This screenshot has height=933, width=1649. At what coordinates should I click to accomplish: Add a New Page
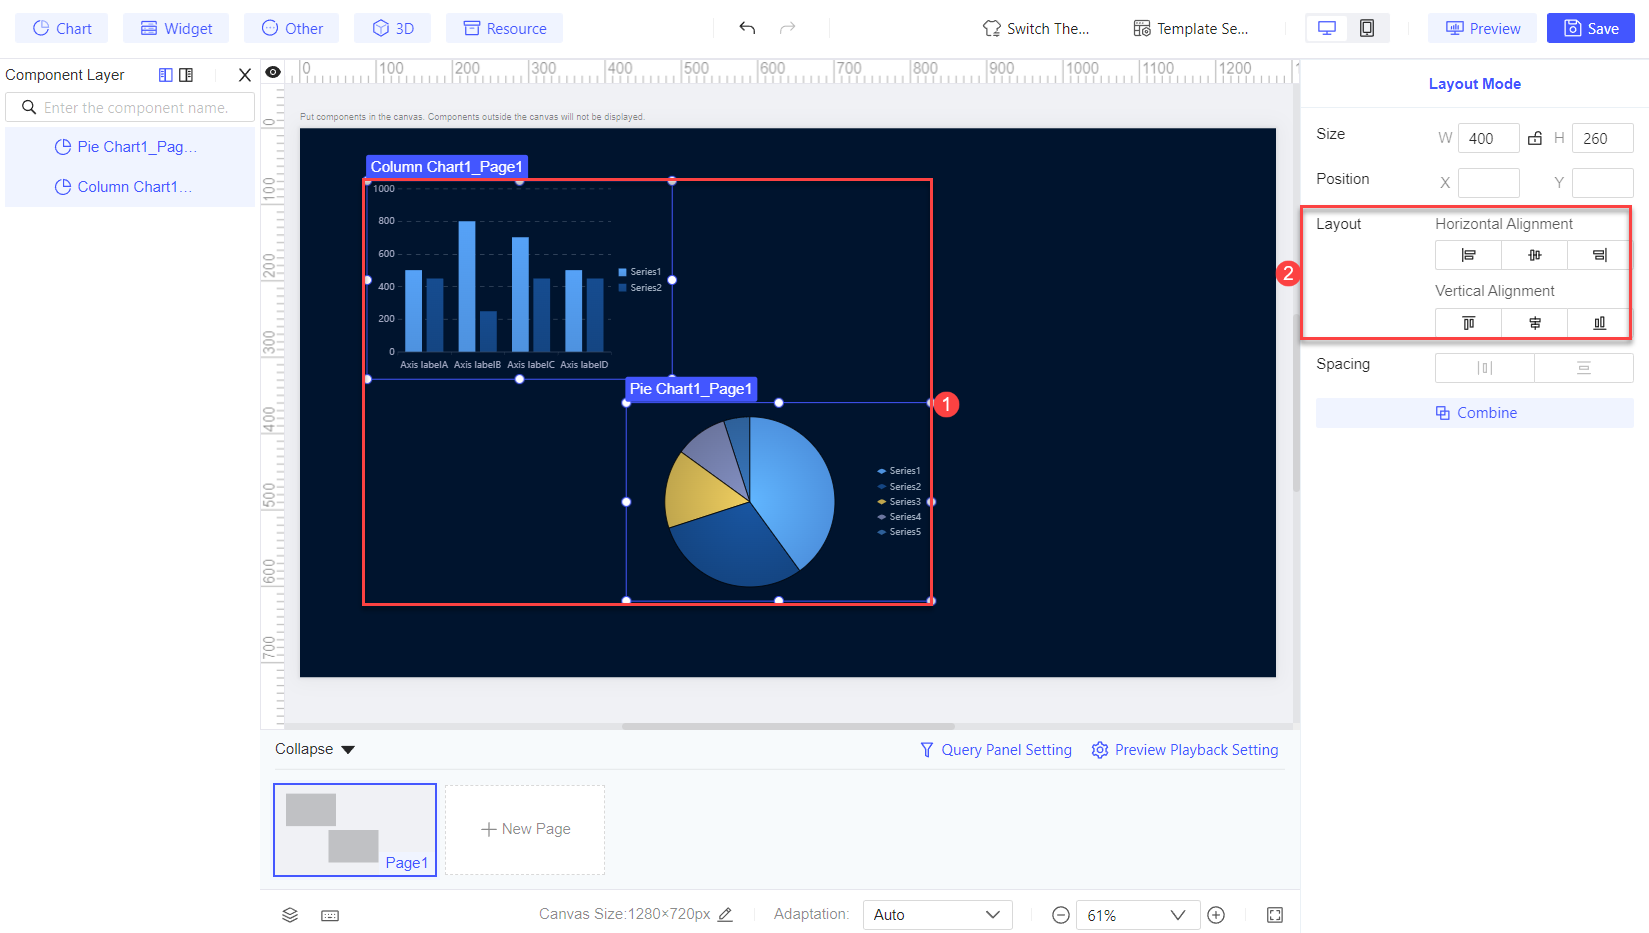525,830
